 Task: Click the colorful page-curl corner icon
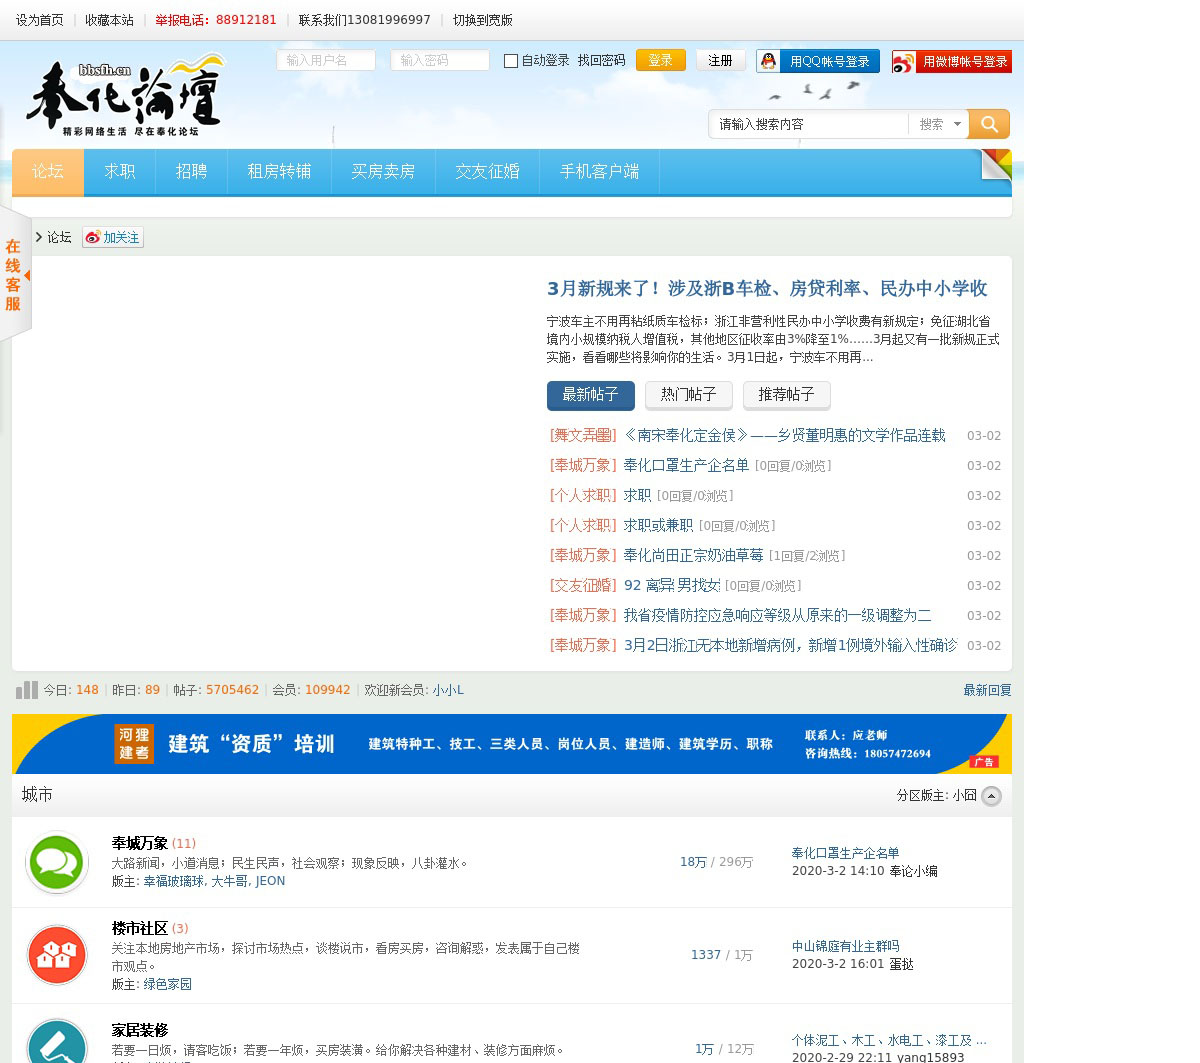pyautogui.click(x=996, y=164)
